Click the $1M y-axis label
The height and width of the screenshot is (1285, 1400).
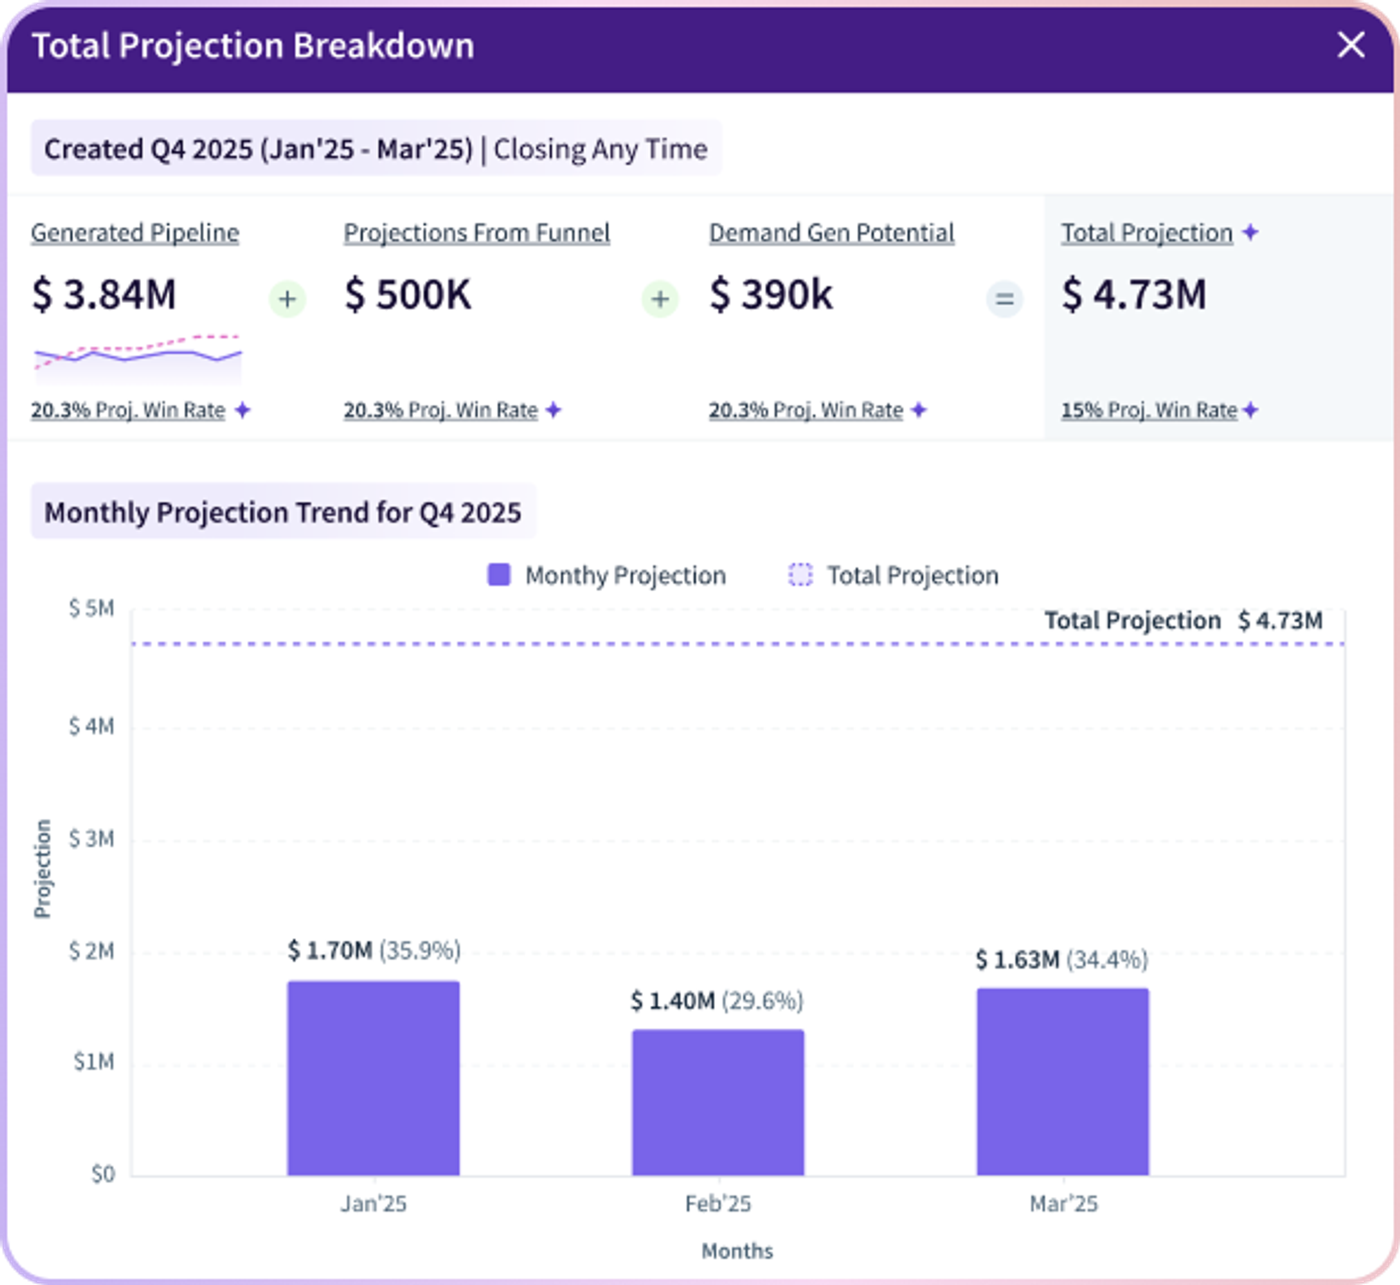pyautogui.click(x=94, y=1062)
